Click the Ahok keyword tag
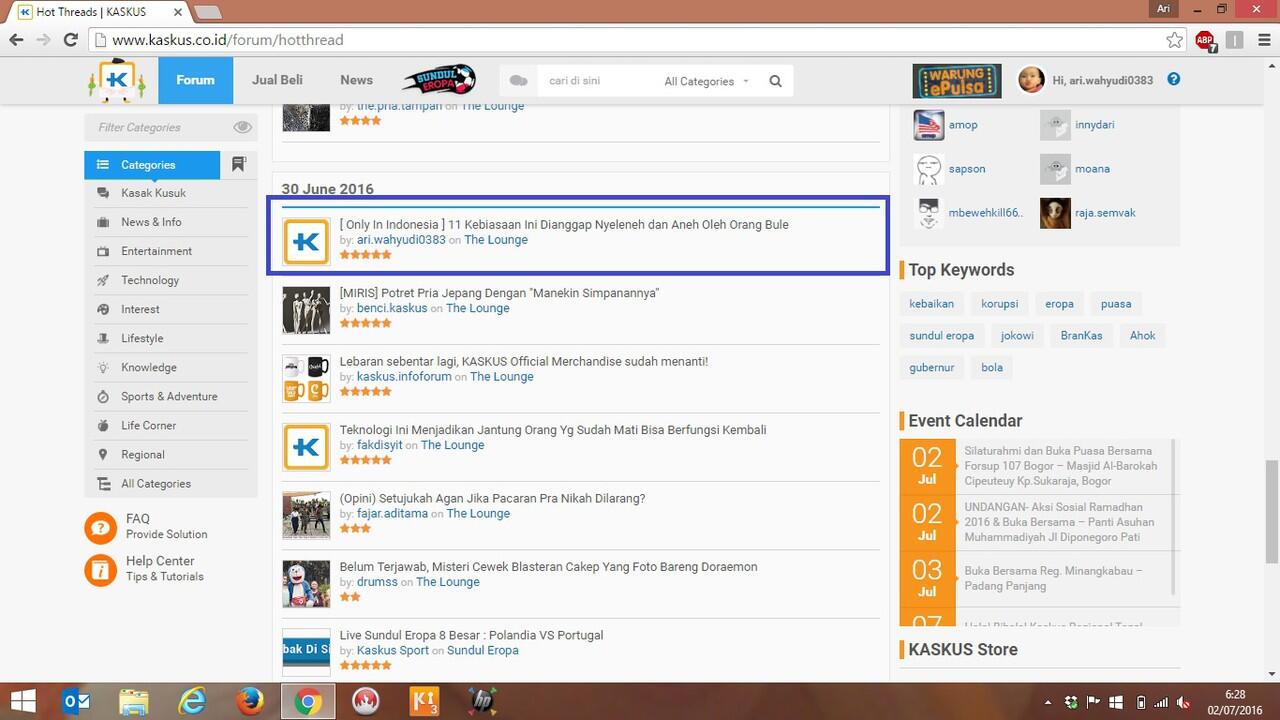 coord(1142,336)
